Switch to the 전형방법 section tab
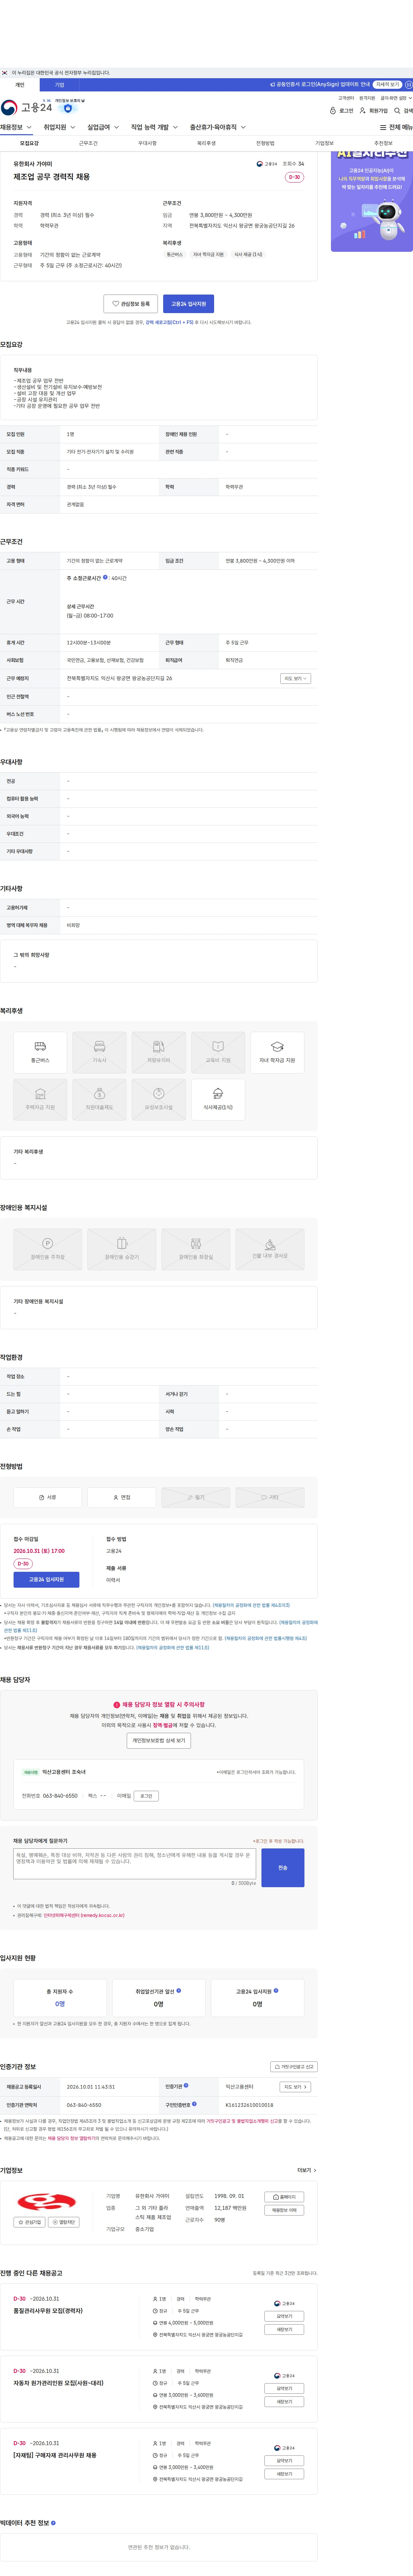 pos(265,143)
